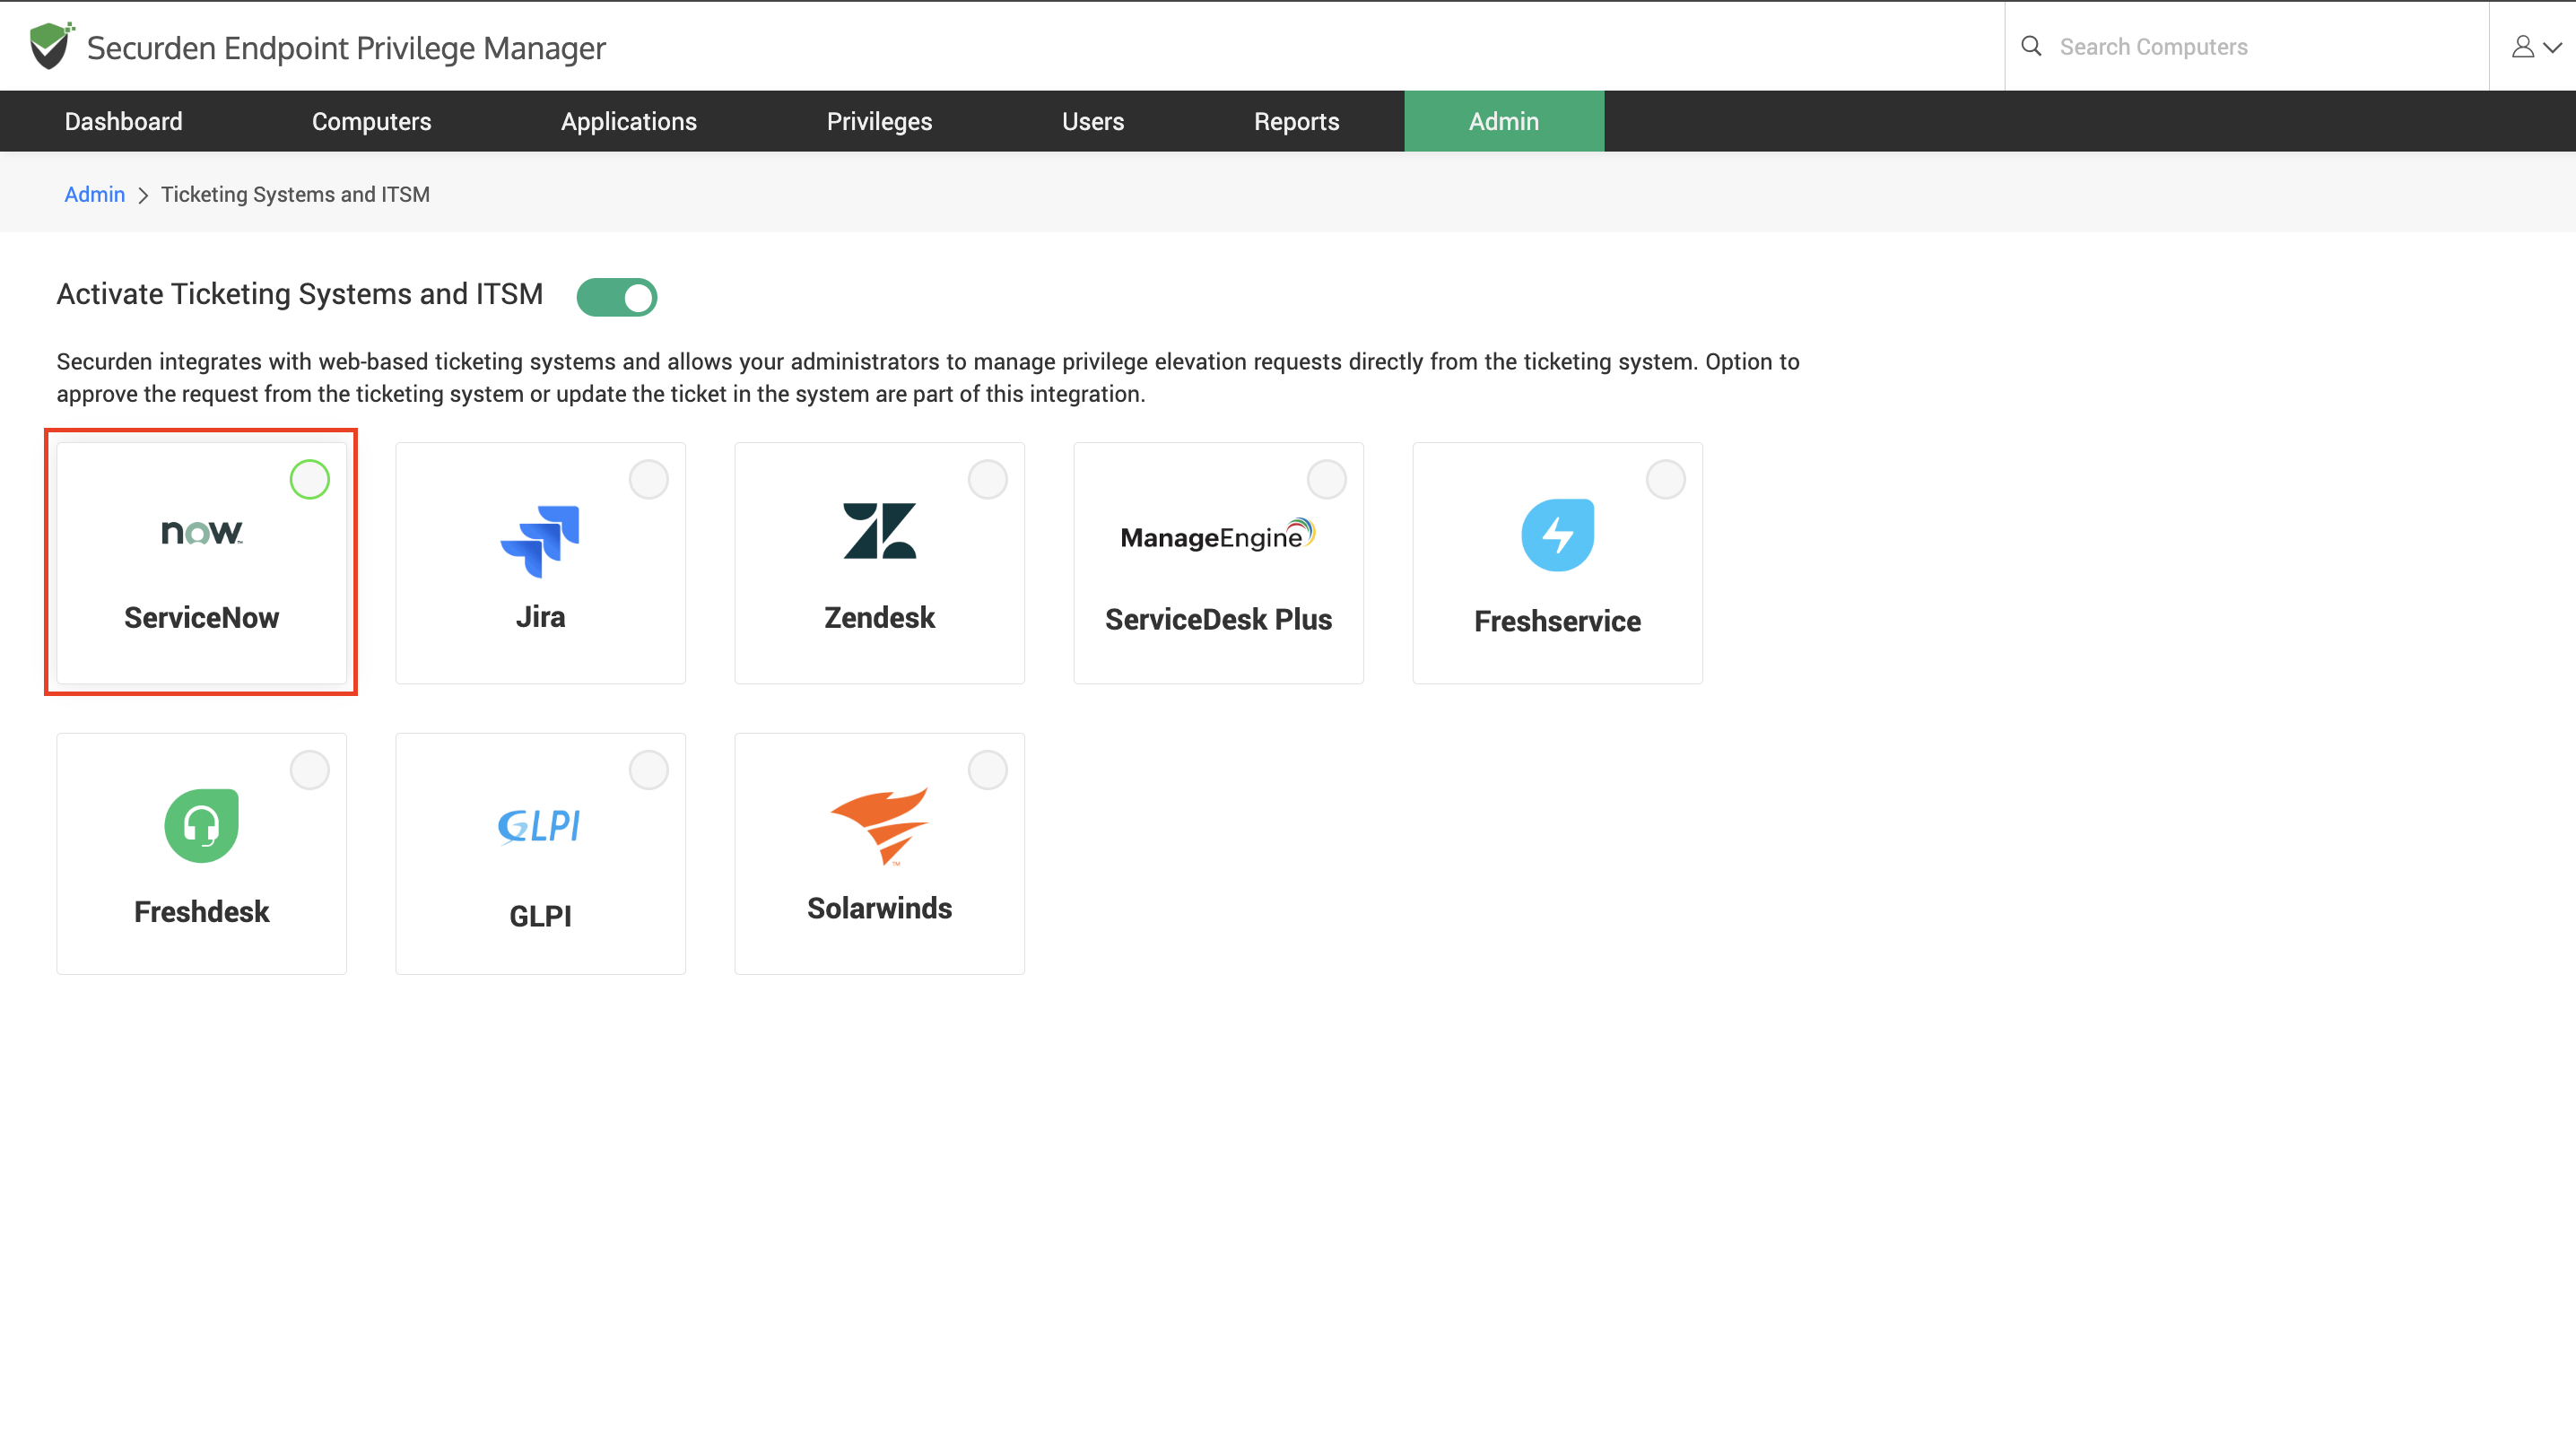Click the GLPI card label

click(x=540, y=915)
